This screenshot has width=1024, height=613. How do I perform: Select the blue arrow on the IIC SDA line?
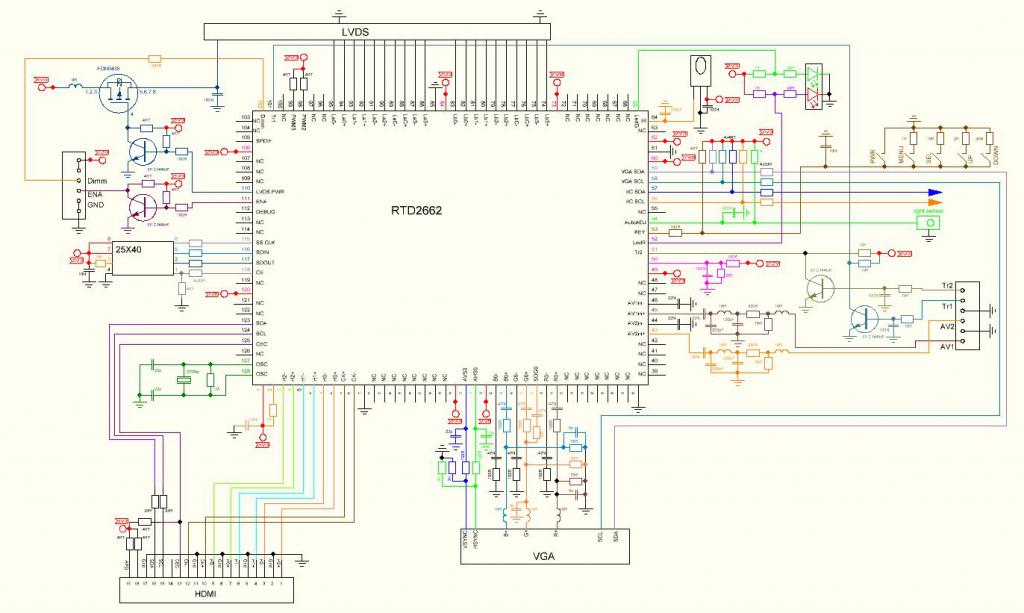pos(936,193)
